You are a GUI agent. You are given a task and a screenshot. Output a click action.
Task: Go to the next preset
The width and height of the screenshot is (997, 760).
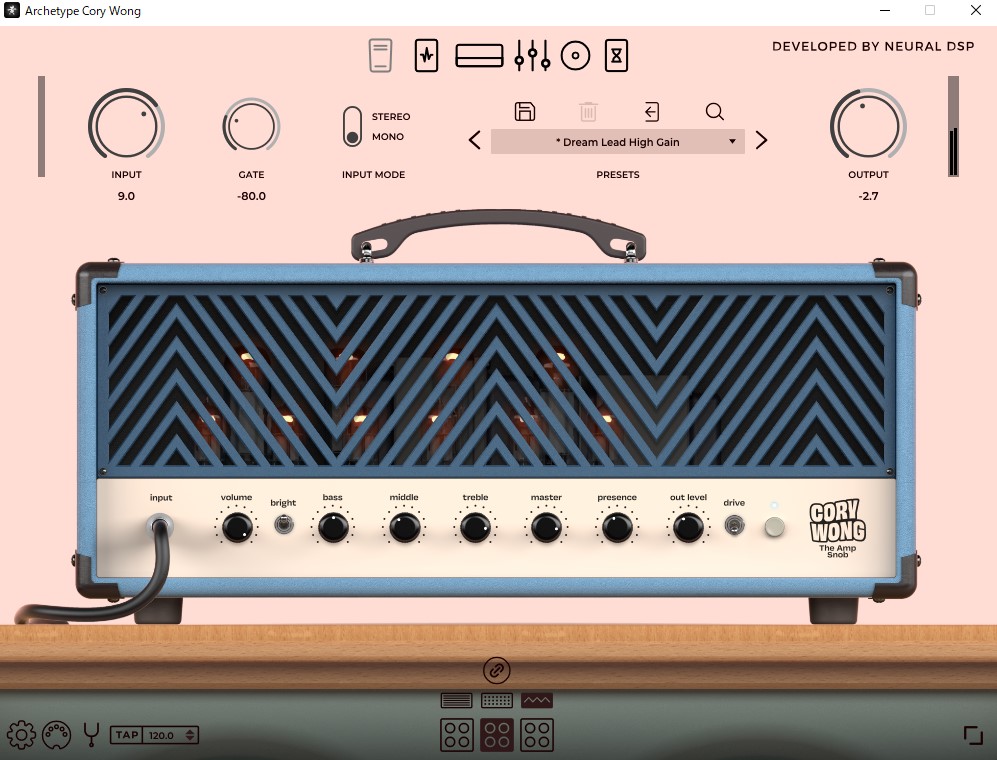(761, 140)
